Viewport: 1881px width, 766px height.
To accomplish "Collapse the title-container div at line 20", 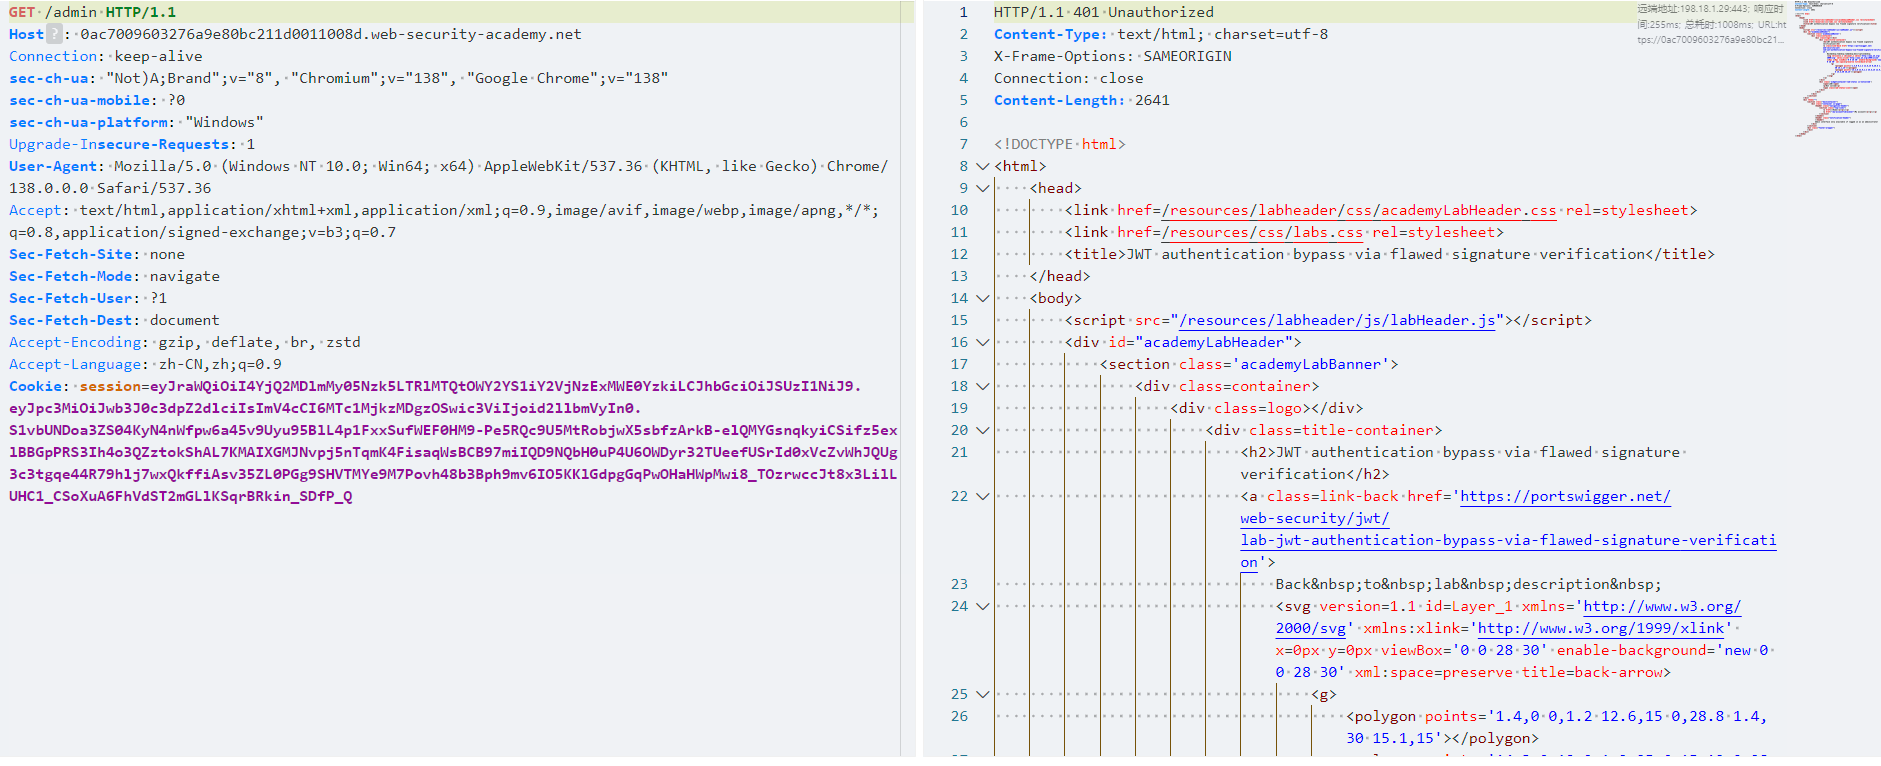I will click(x=982, y=430).
